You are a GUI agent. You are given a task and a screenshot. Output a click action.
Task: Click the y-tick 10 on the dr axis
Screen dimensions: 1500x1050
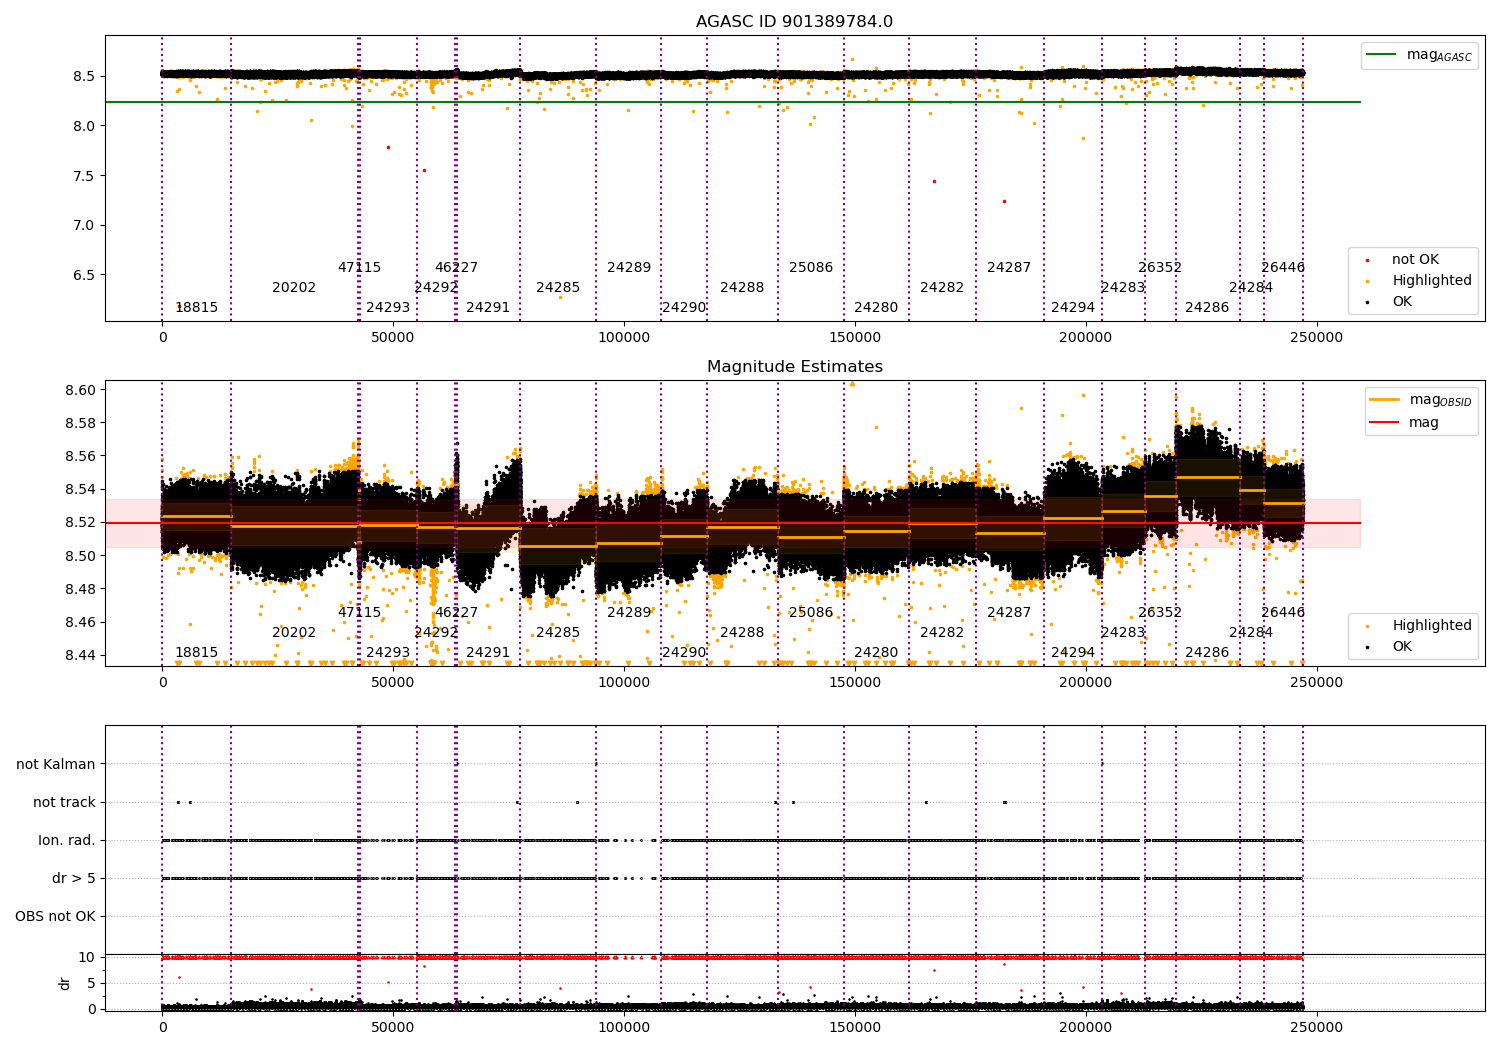pos(87,957)
